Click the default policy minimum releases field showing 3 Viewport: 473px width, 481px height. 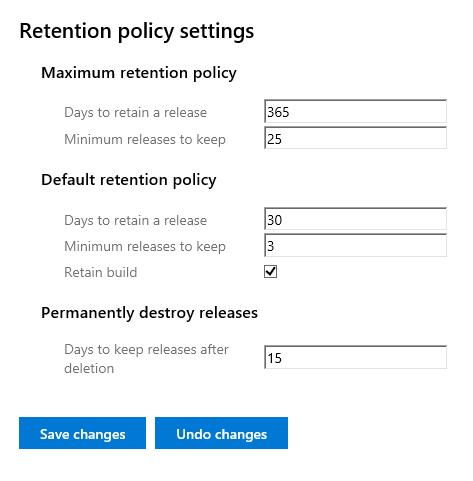(x=355, y=246)
